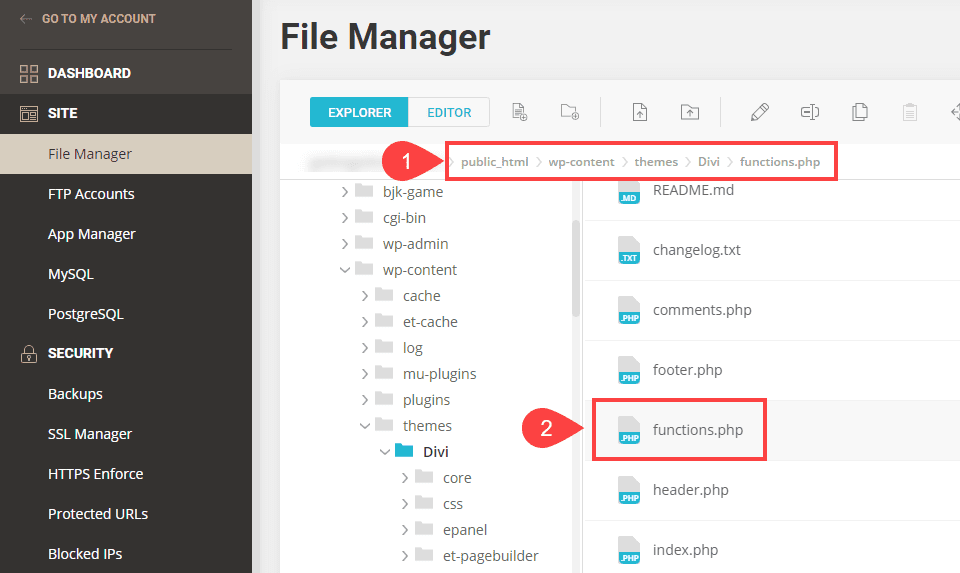The height and width of the screenshot is (573, 960).
Task: Click the plugins folder icon in tree
Action: coord(384,399)
